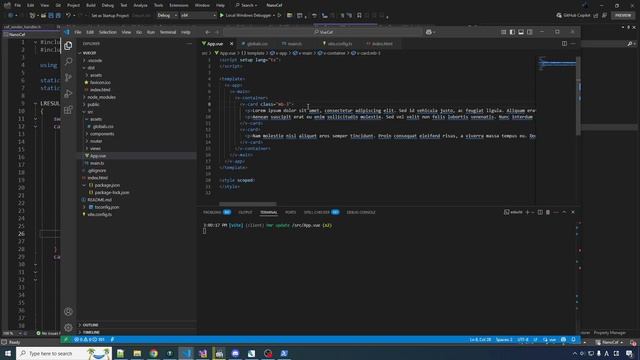Image resolution: width=640 pixels, height=360 pixels.
Task: Customize VS Code layout
Action: [503, 32]
